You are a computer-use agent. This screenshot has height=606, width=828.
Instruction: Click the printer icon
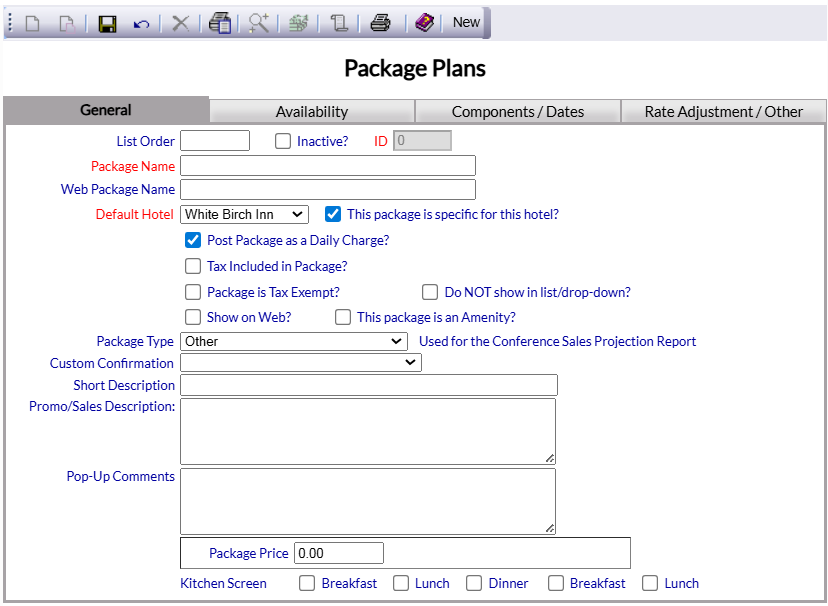click(380, 23)
